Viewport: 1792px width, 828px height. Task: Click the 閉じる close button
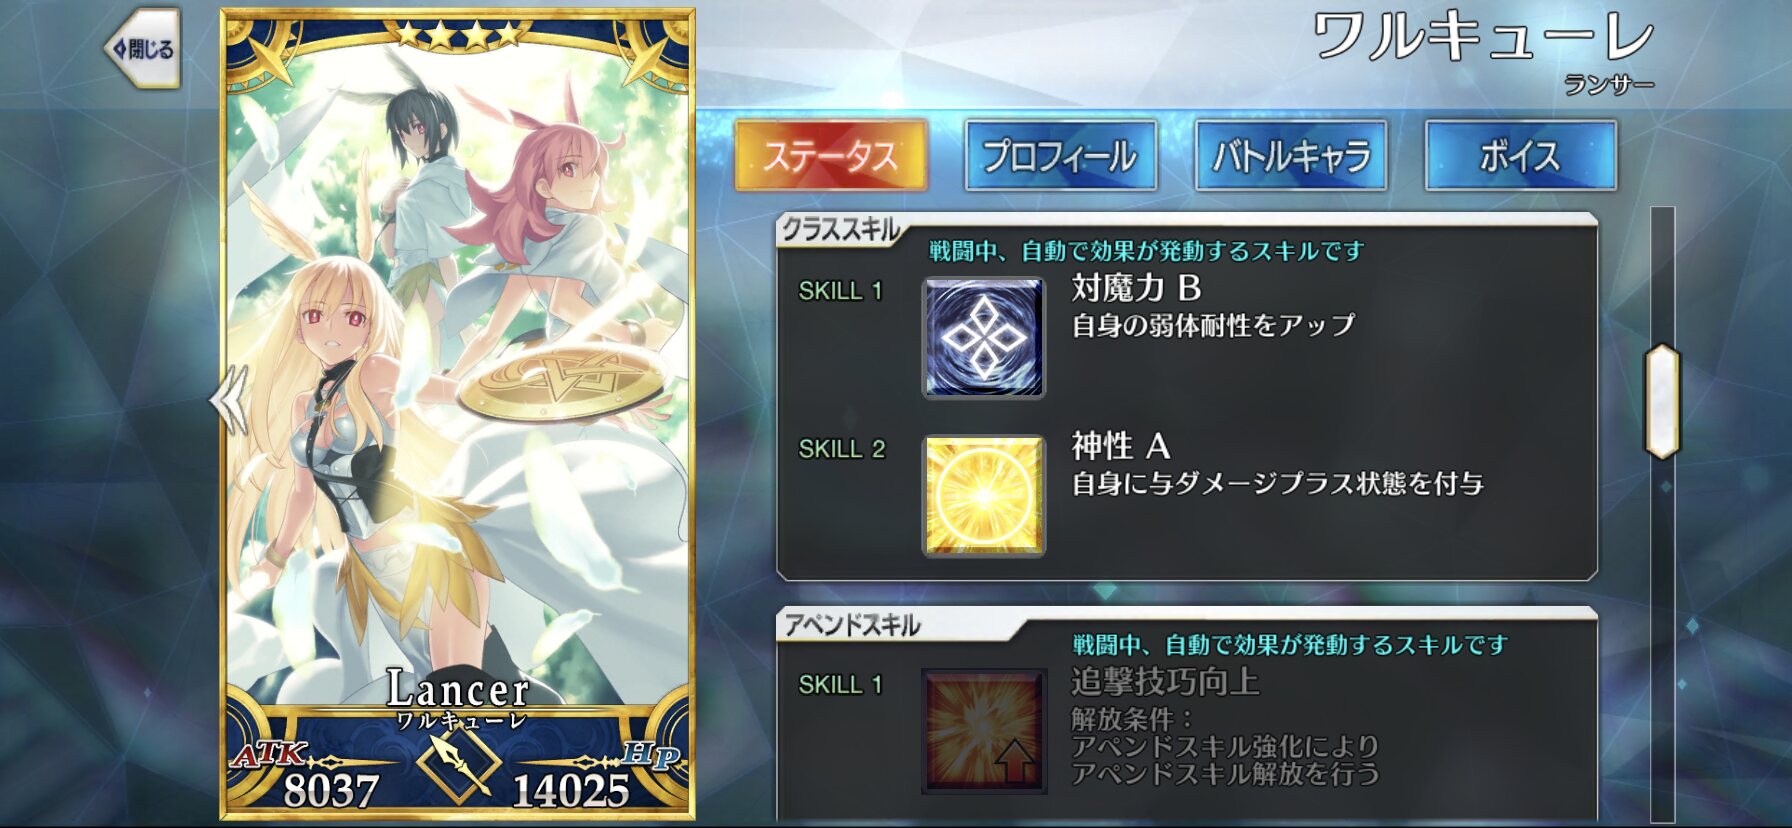tap(142, 49)
